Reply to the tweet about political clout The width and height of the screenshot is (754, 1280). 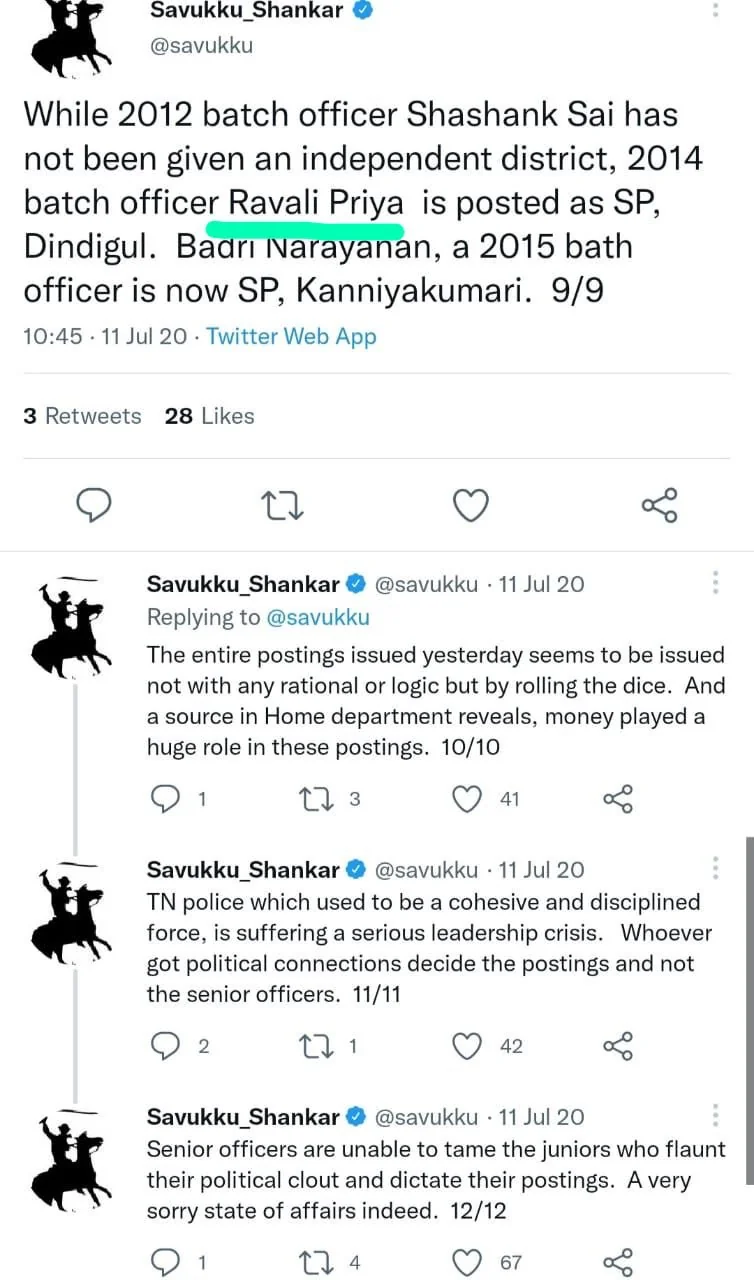click(x=165, y=1262)
